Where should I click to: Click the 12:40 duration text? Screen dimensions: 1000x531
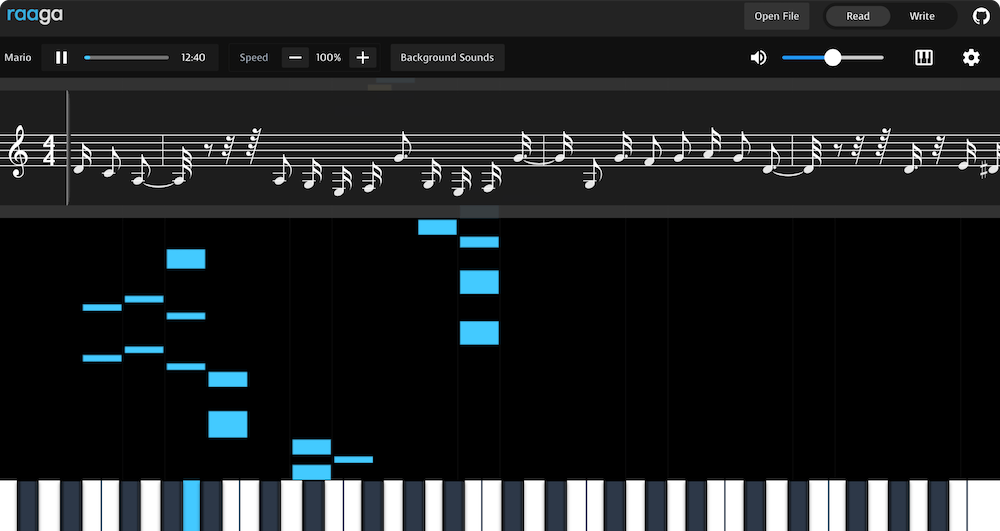193,57
